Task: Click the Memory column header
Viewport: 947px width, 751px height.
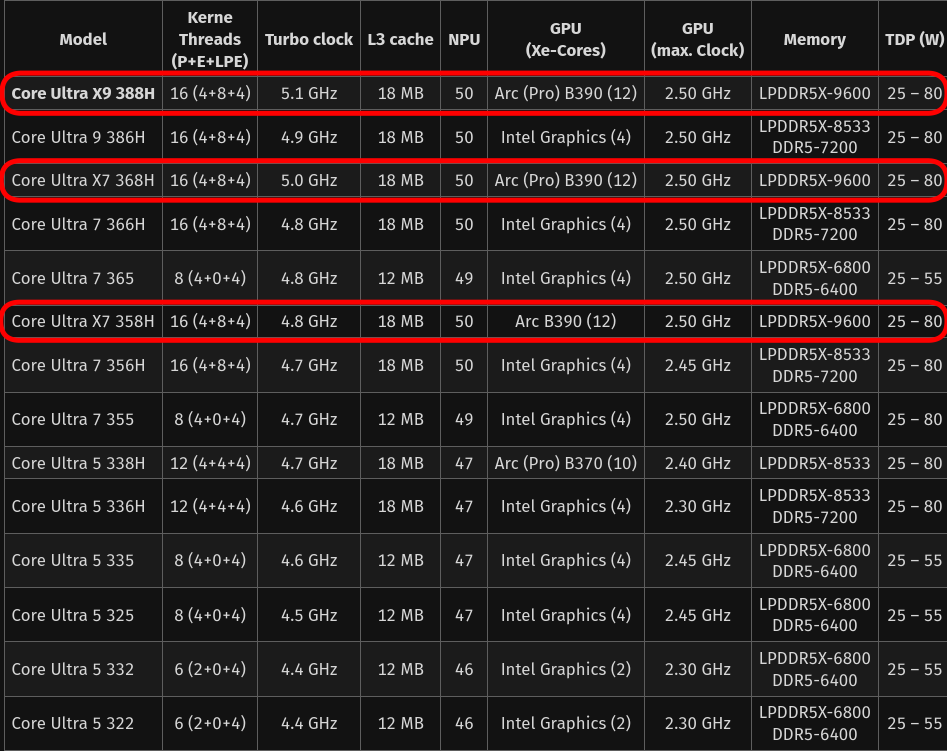Action: click(814, 39)
